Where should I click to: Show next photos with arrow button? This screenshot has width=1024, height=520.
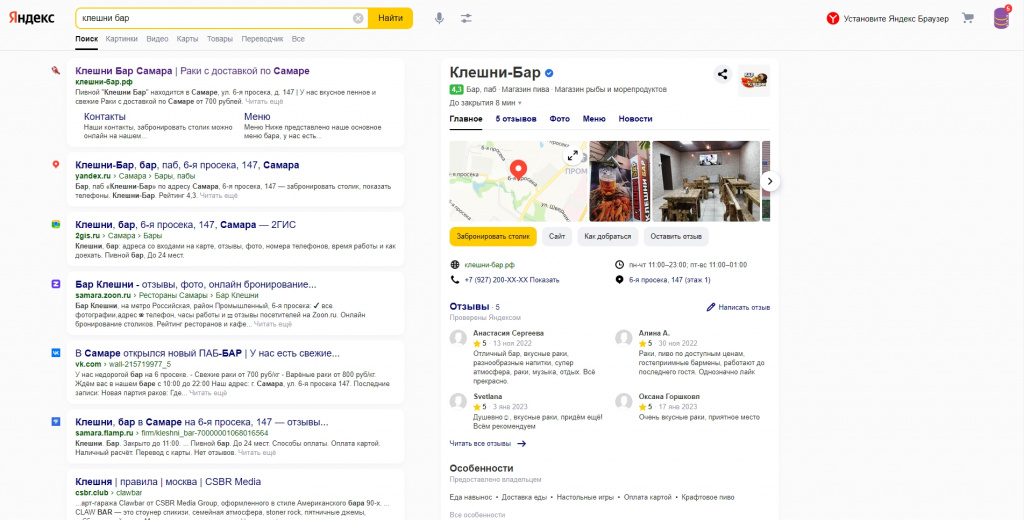[x=771, y=181]
